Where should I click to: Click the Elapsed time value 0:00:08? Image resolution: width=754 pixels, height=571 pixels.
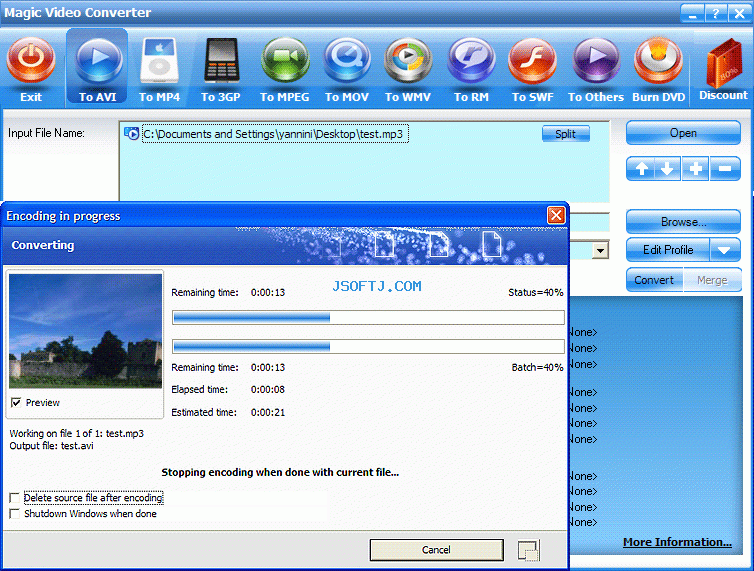point(268,390)
